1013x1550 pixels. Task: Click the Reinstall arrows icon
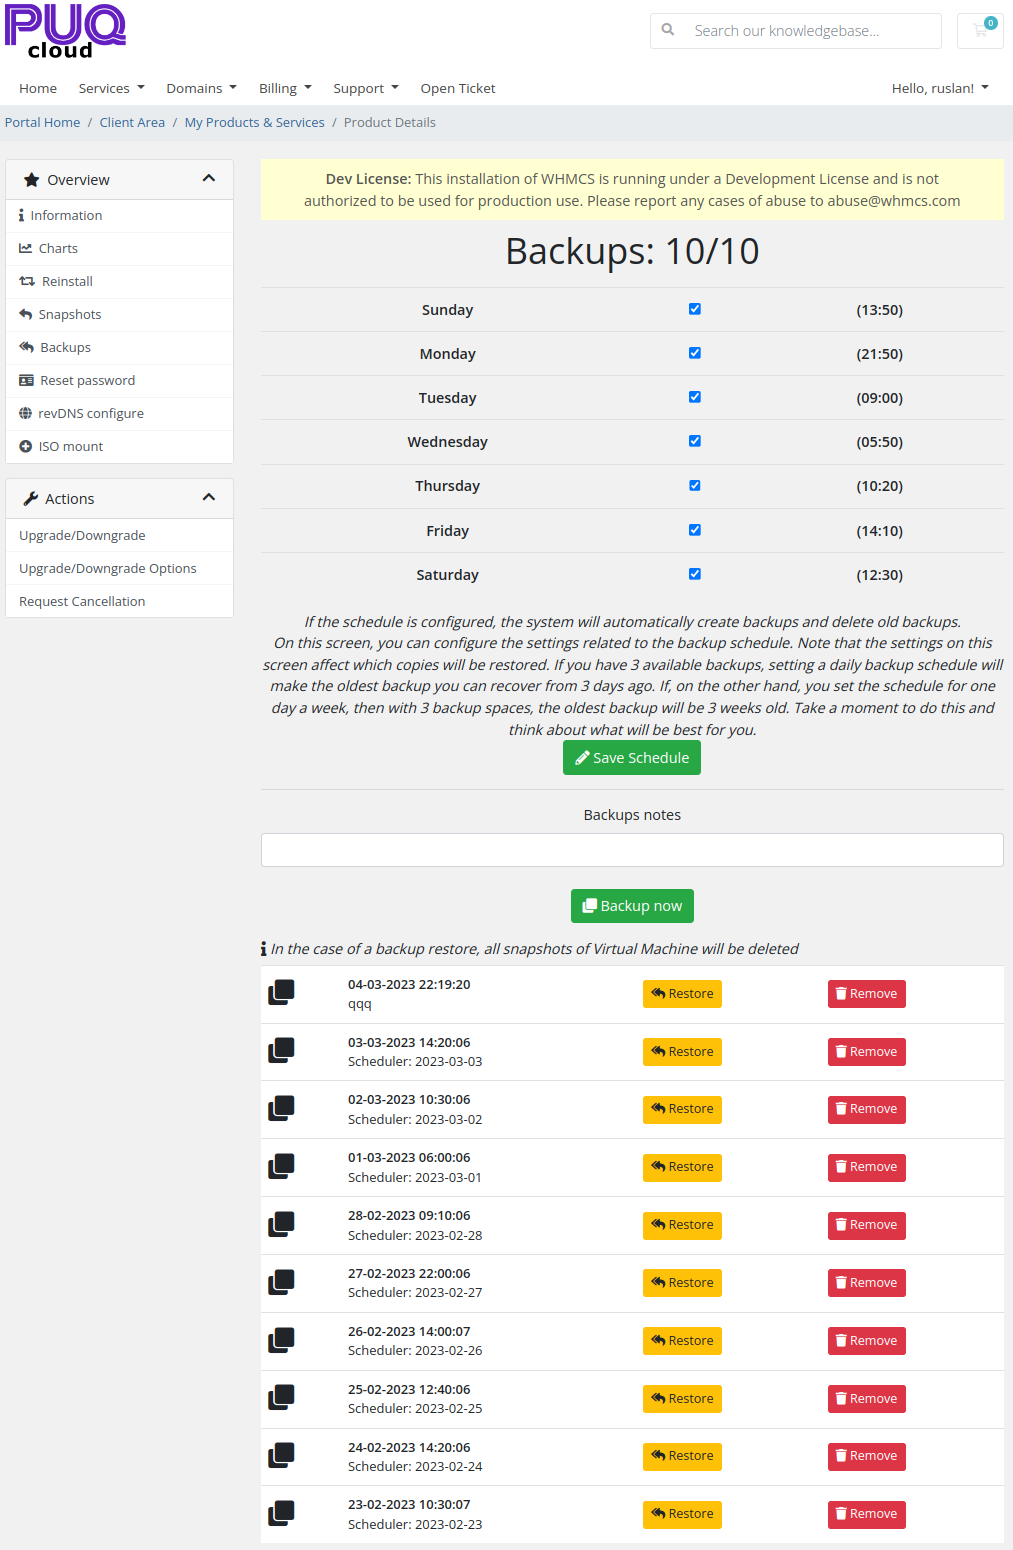tap(27, 281)
